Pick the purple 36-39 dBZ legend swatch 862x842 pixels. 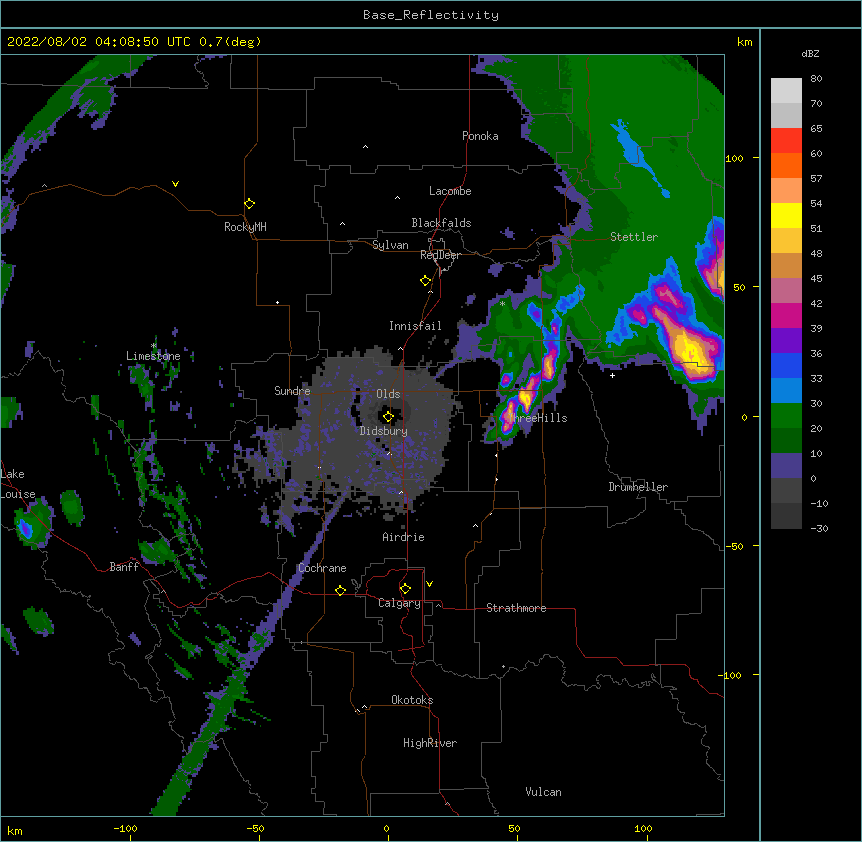(x=786, y=341)
